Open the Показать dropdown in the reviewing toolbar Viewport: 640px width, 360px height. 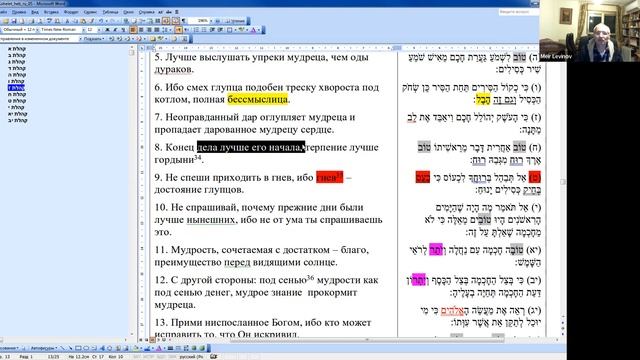click(93, 39)
